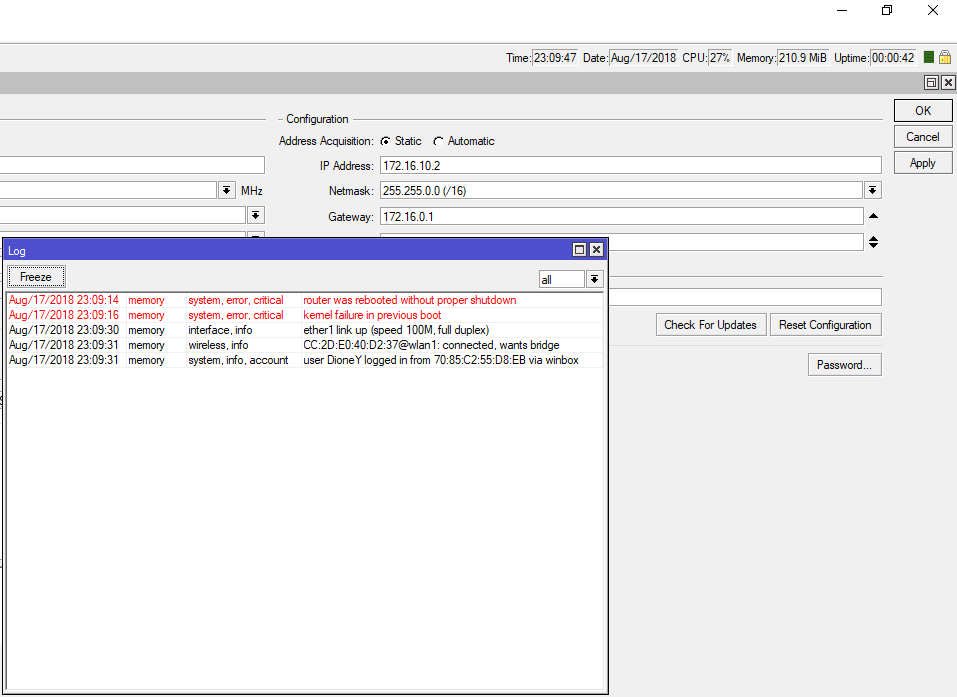Click the IP Address field 172.16.10.2
The image size is (957, 697).
point(630,165)
